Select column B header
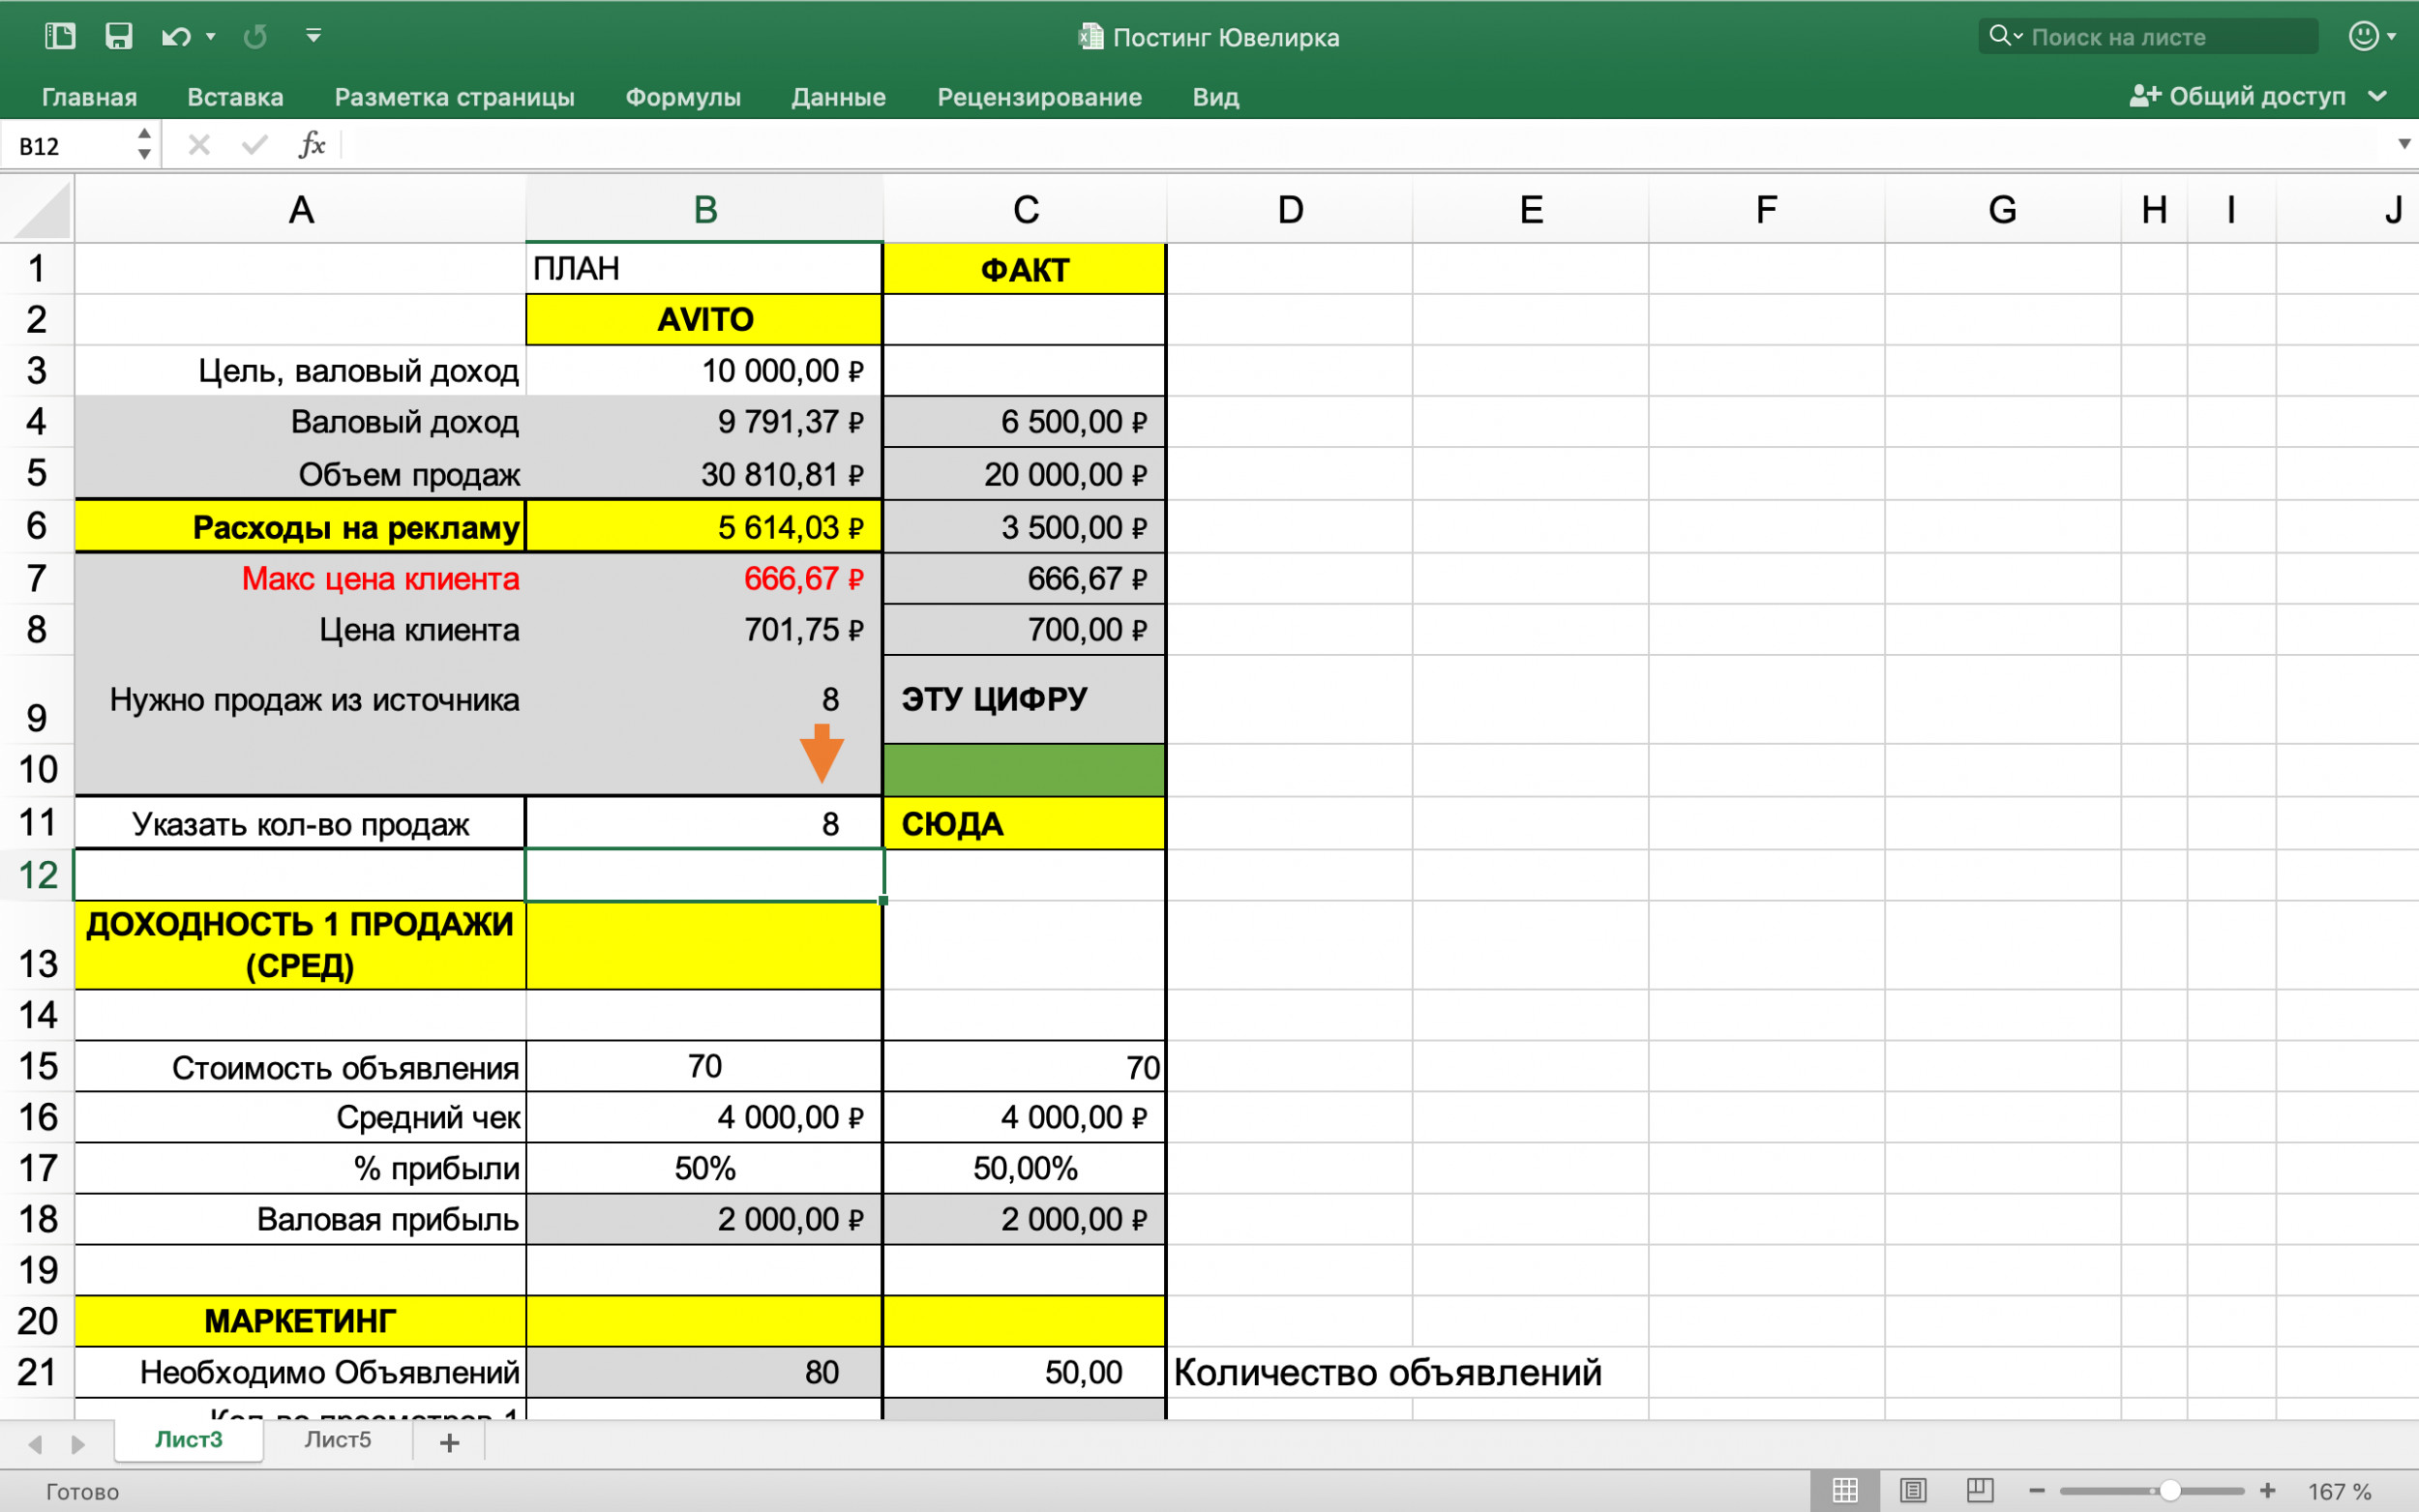 (704, 209)
